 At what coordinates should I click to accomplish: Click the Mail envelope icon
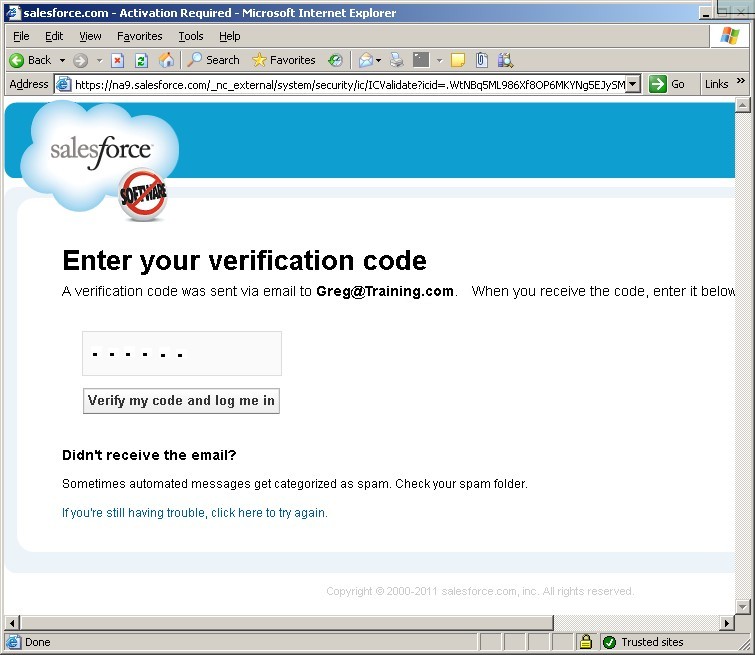click(x=366, y=60)
